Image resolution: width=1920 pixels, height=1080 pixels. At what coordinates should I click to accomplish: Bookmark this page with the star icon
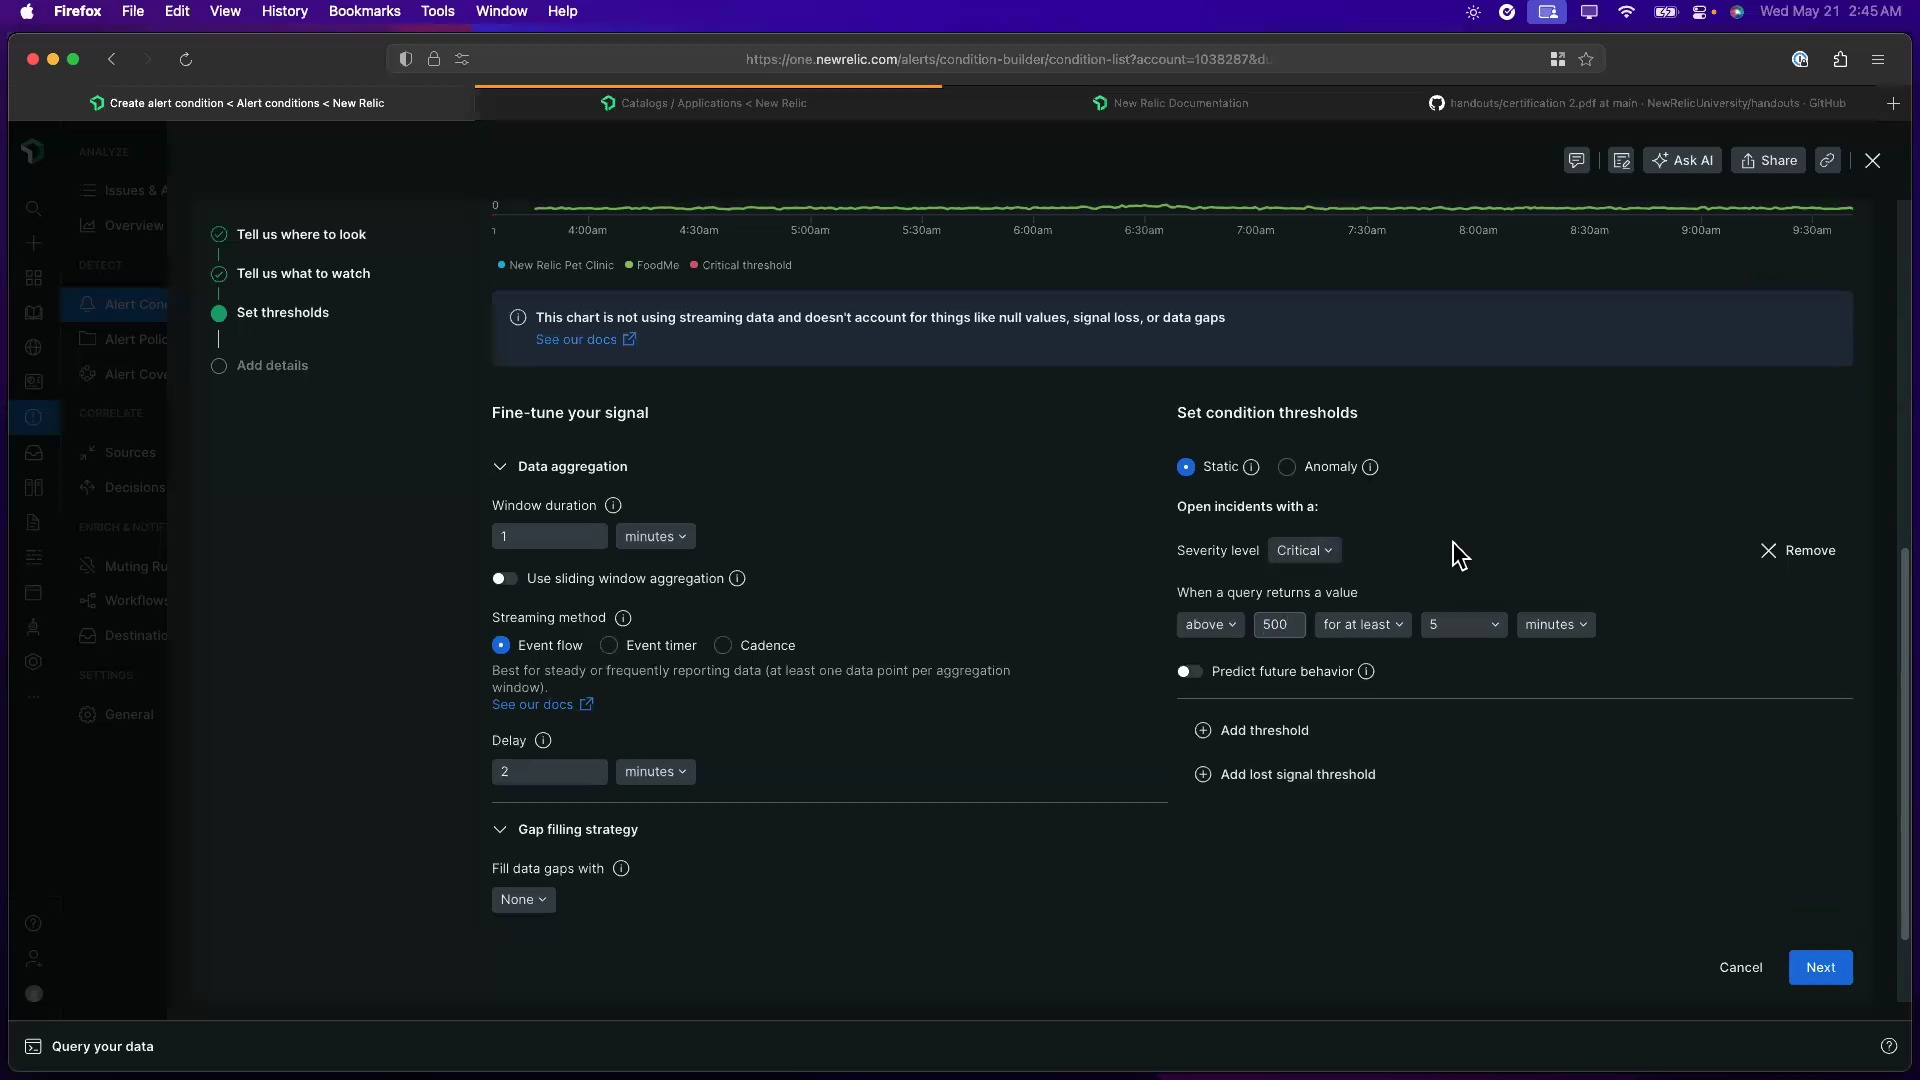point(1586,60)
